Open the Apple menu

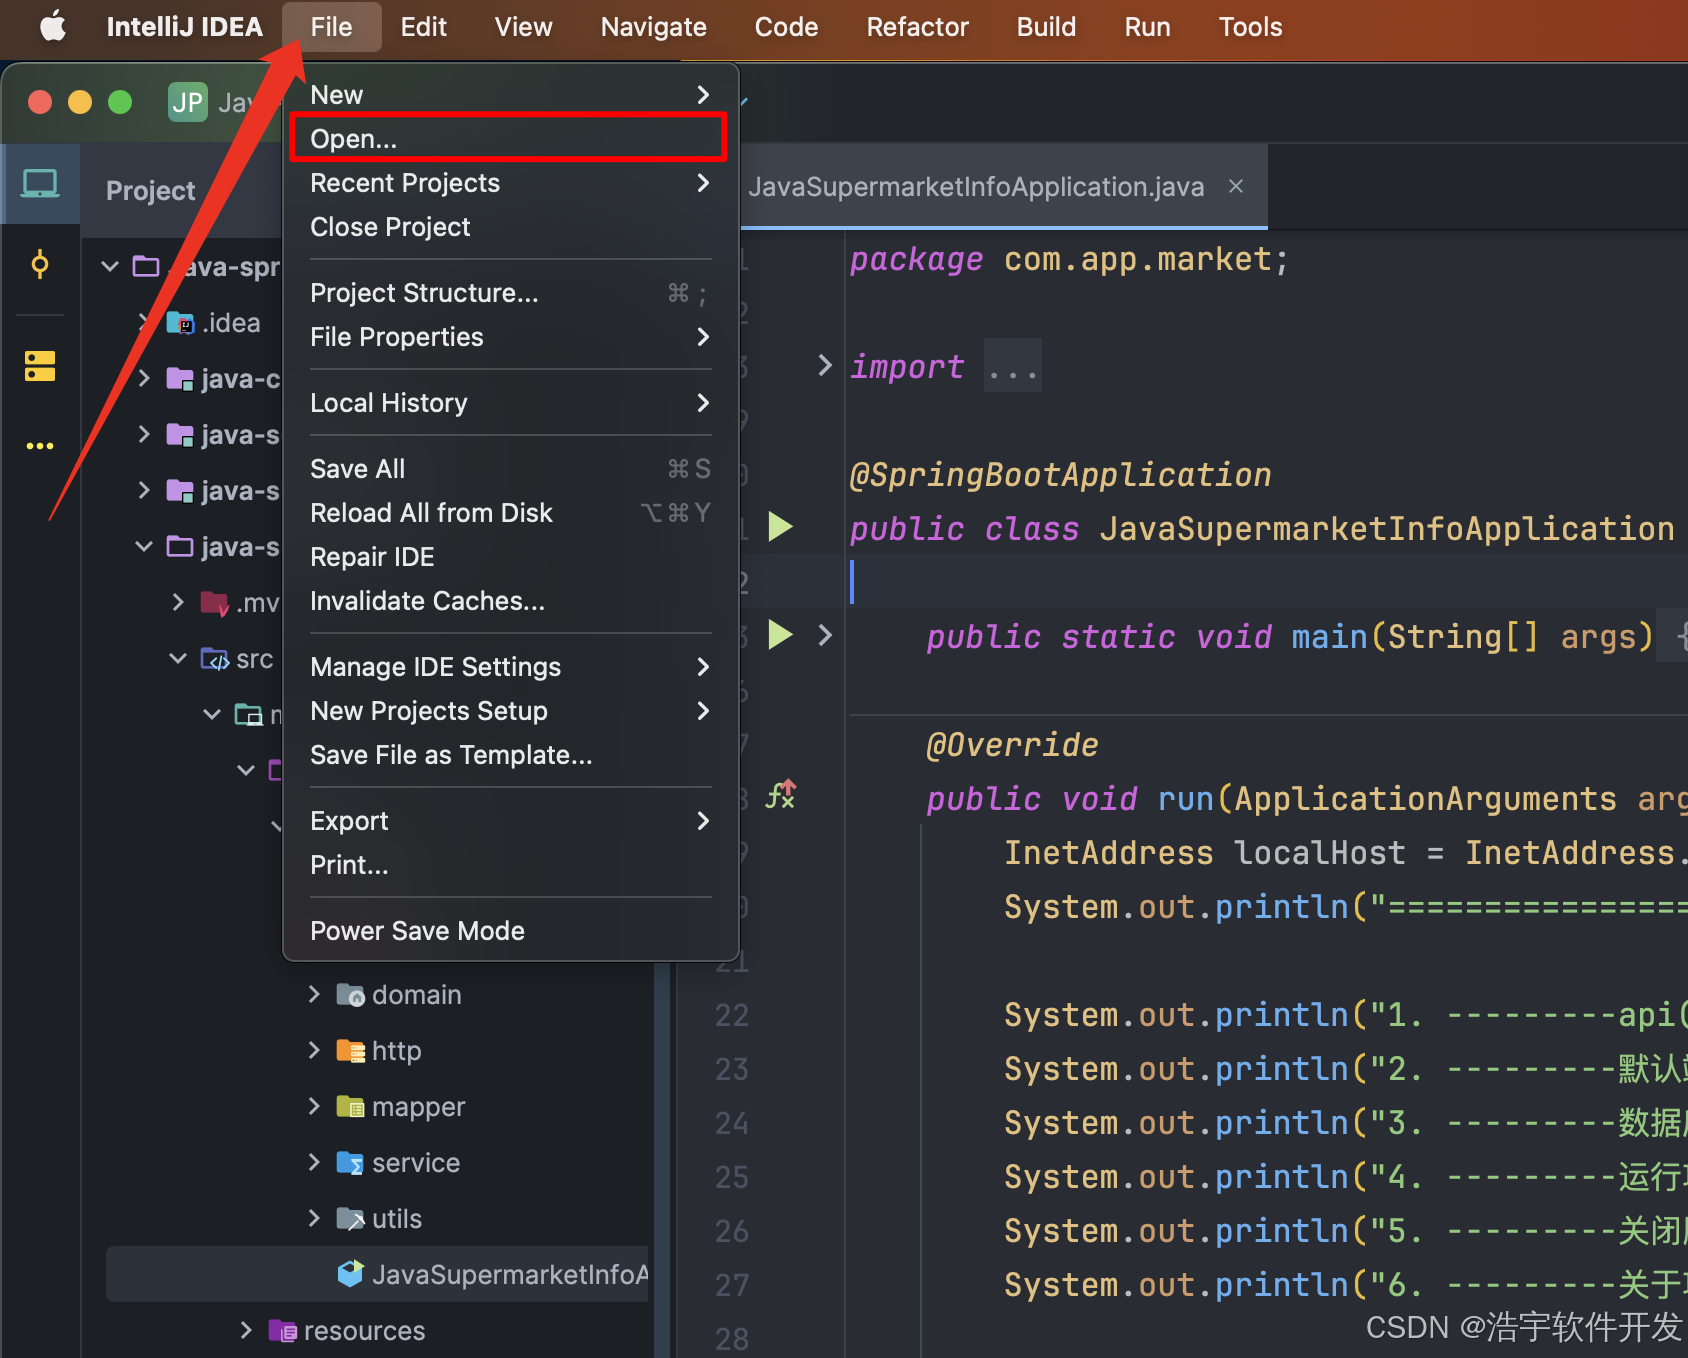pyautogui.click(x=53, y=27)
